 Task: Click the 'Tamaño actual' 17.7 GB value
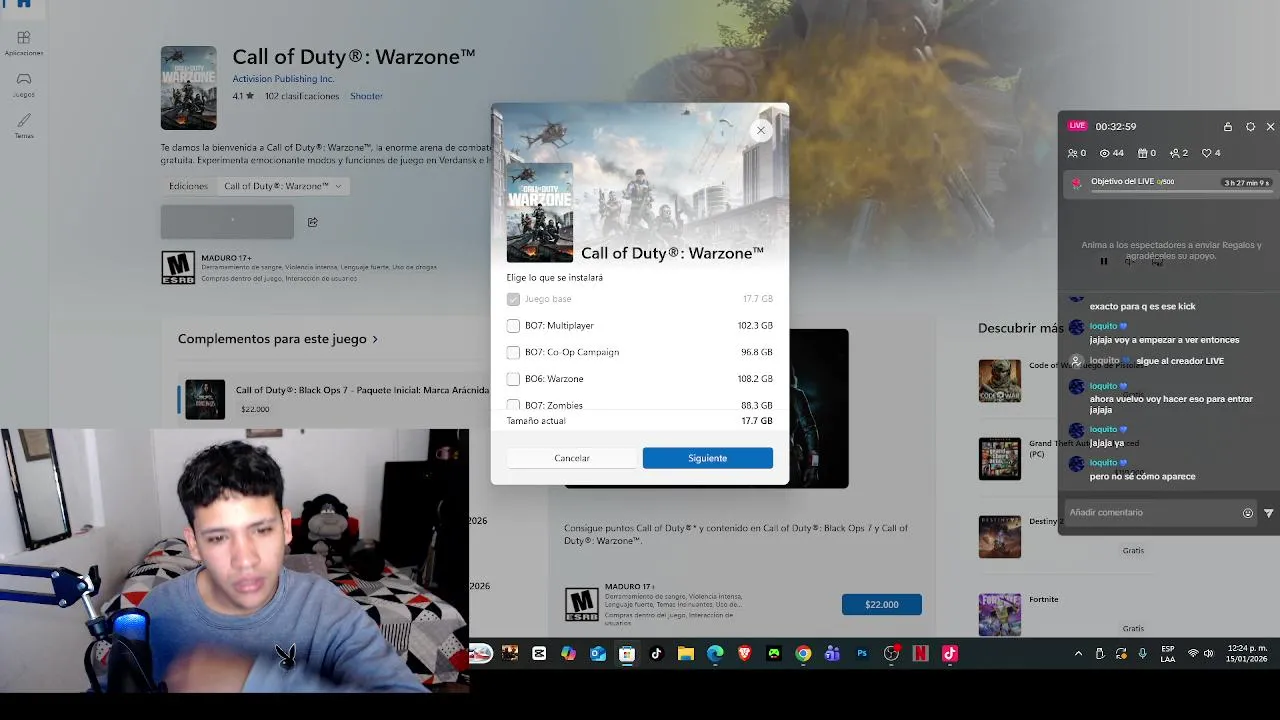(x=757, y=421)
